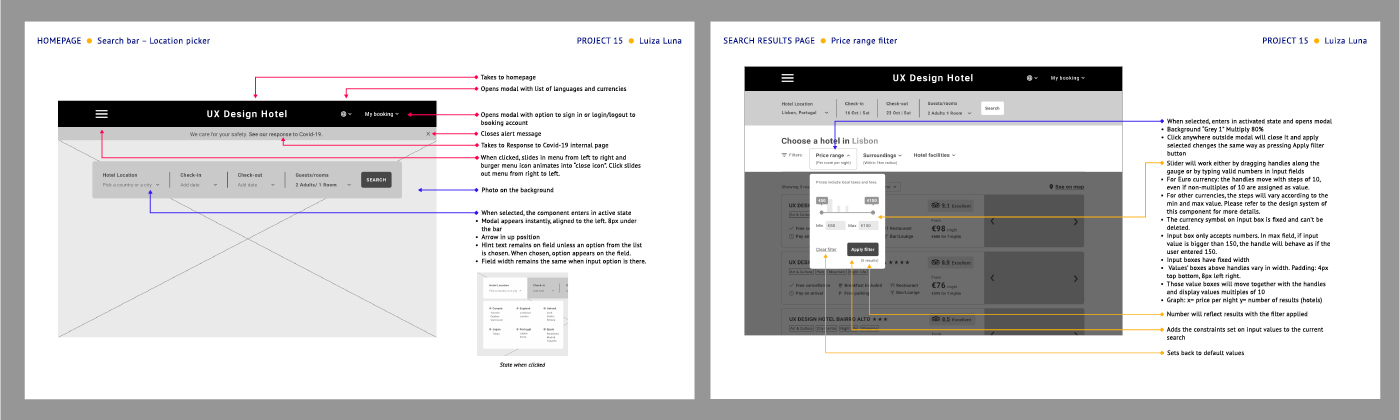The image size is (1400, 420).
Task: Open the My booking dropdown on the homepage
Action: point(382,114)
